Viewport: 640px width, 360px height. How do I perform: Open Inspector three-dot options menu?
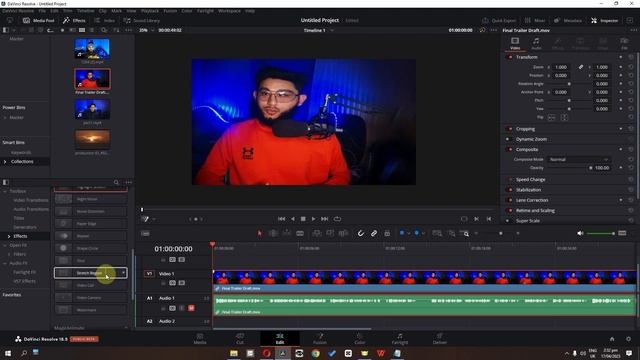(633, 30)
